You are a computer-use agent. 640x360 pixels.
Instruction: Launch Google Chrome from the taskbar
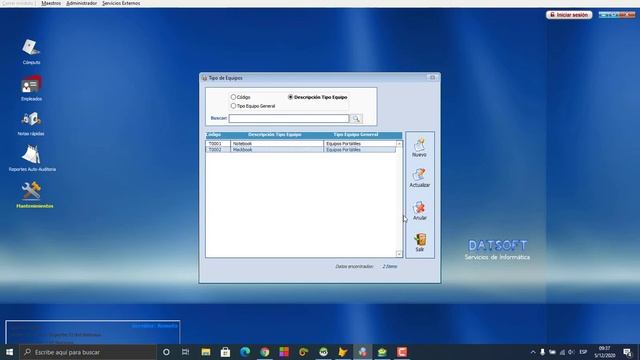tap(264, 352)
